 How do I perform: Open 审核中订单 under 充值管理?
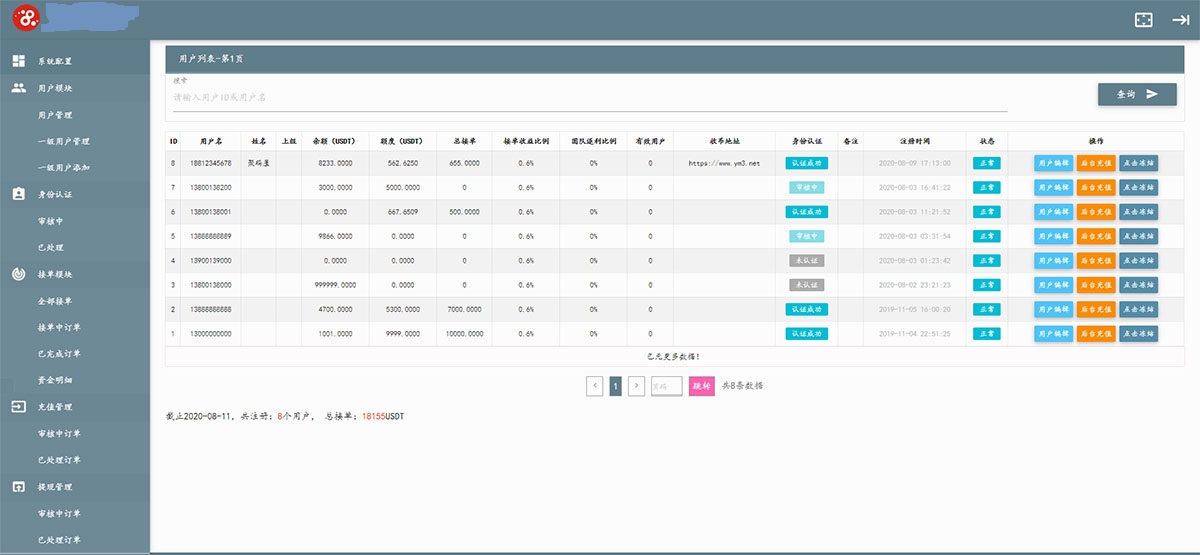[x=59, y=434]
